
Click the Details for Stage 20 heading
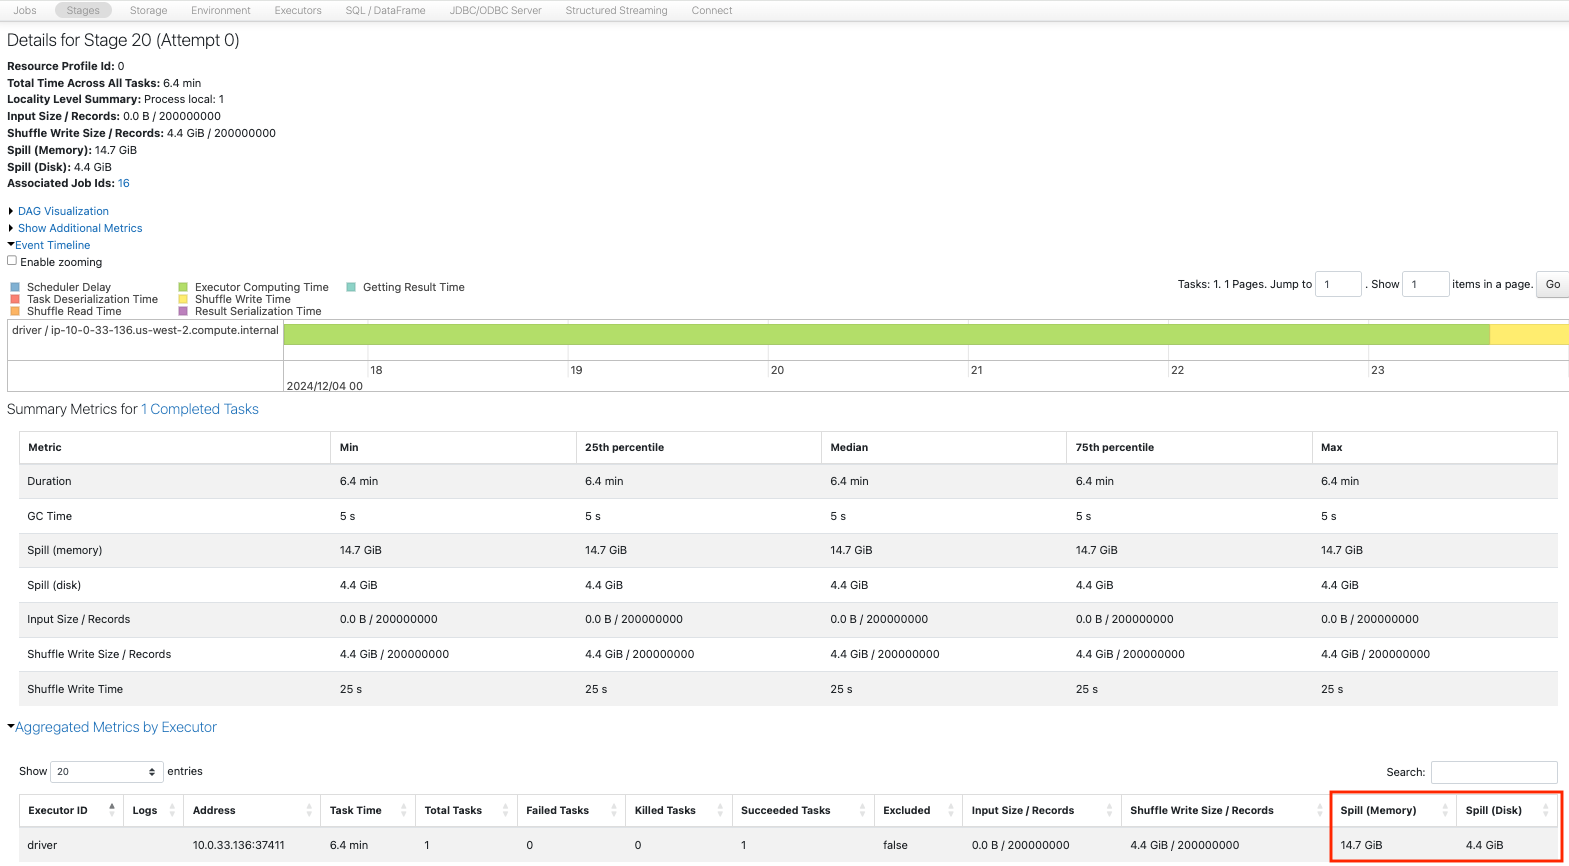pos(123,40)
